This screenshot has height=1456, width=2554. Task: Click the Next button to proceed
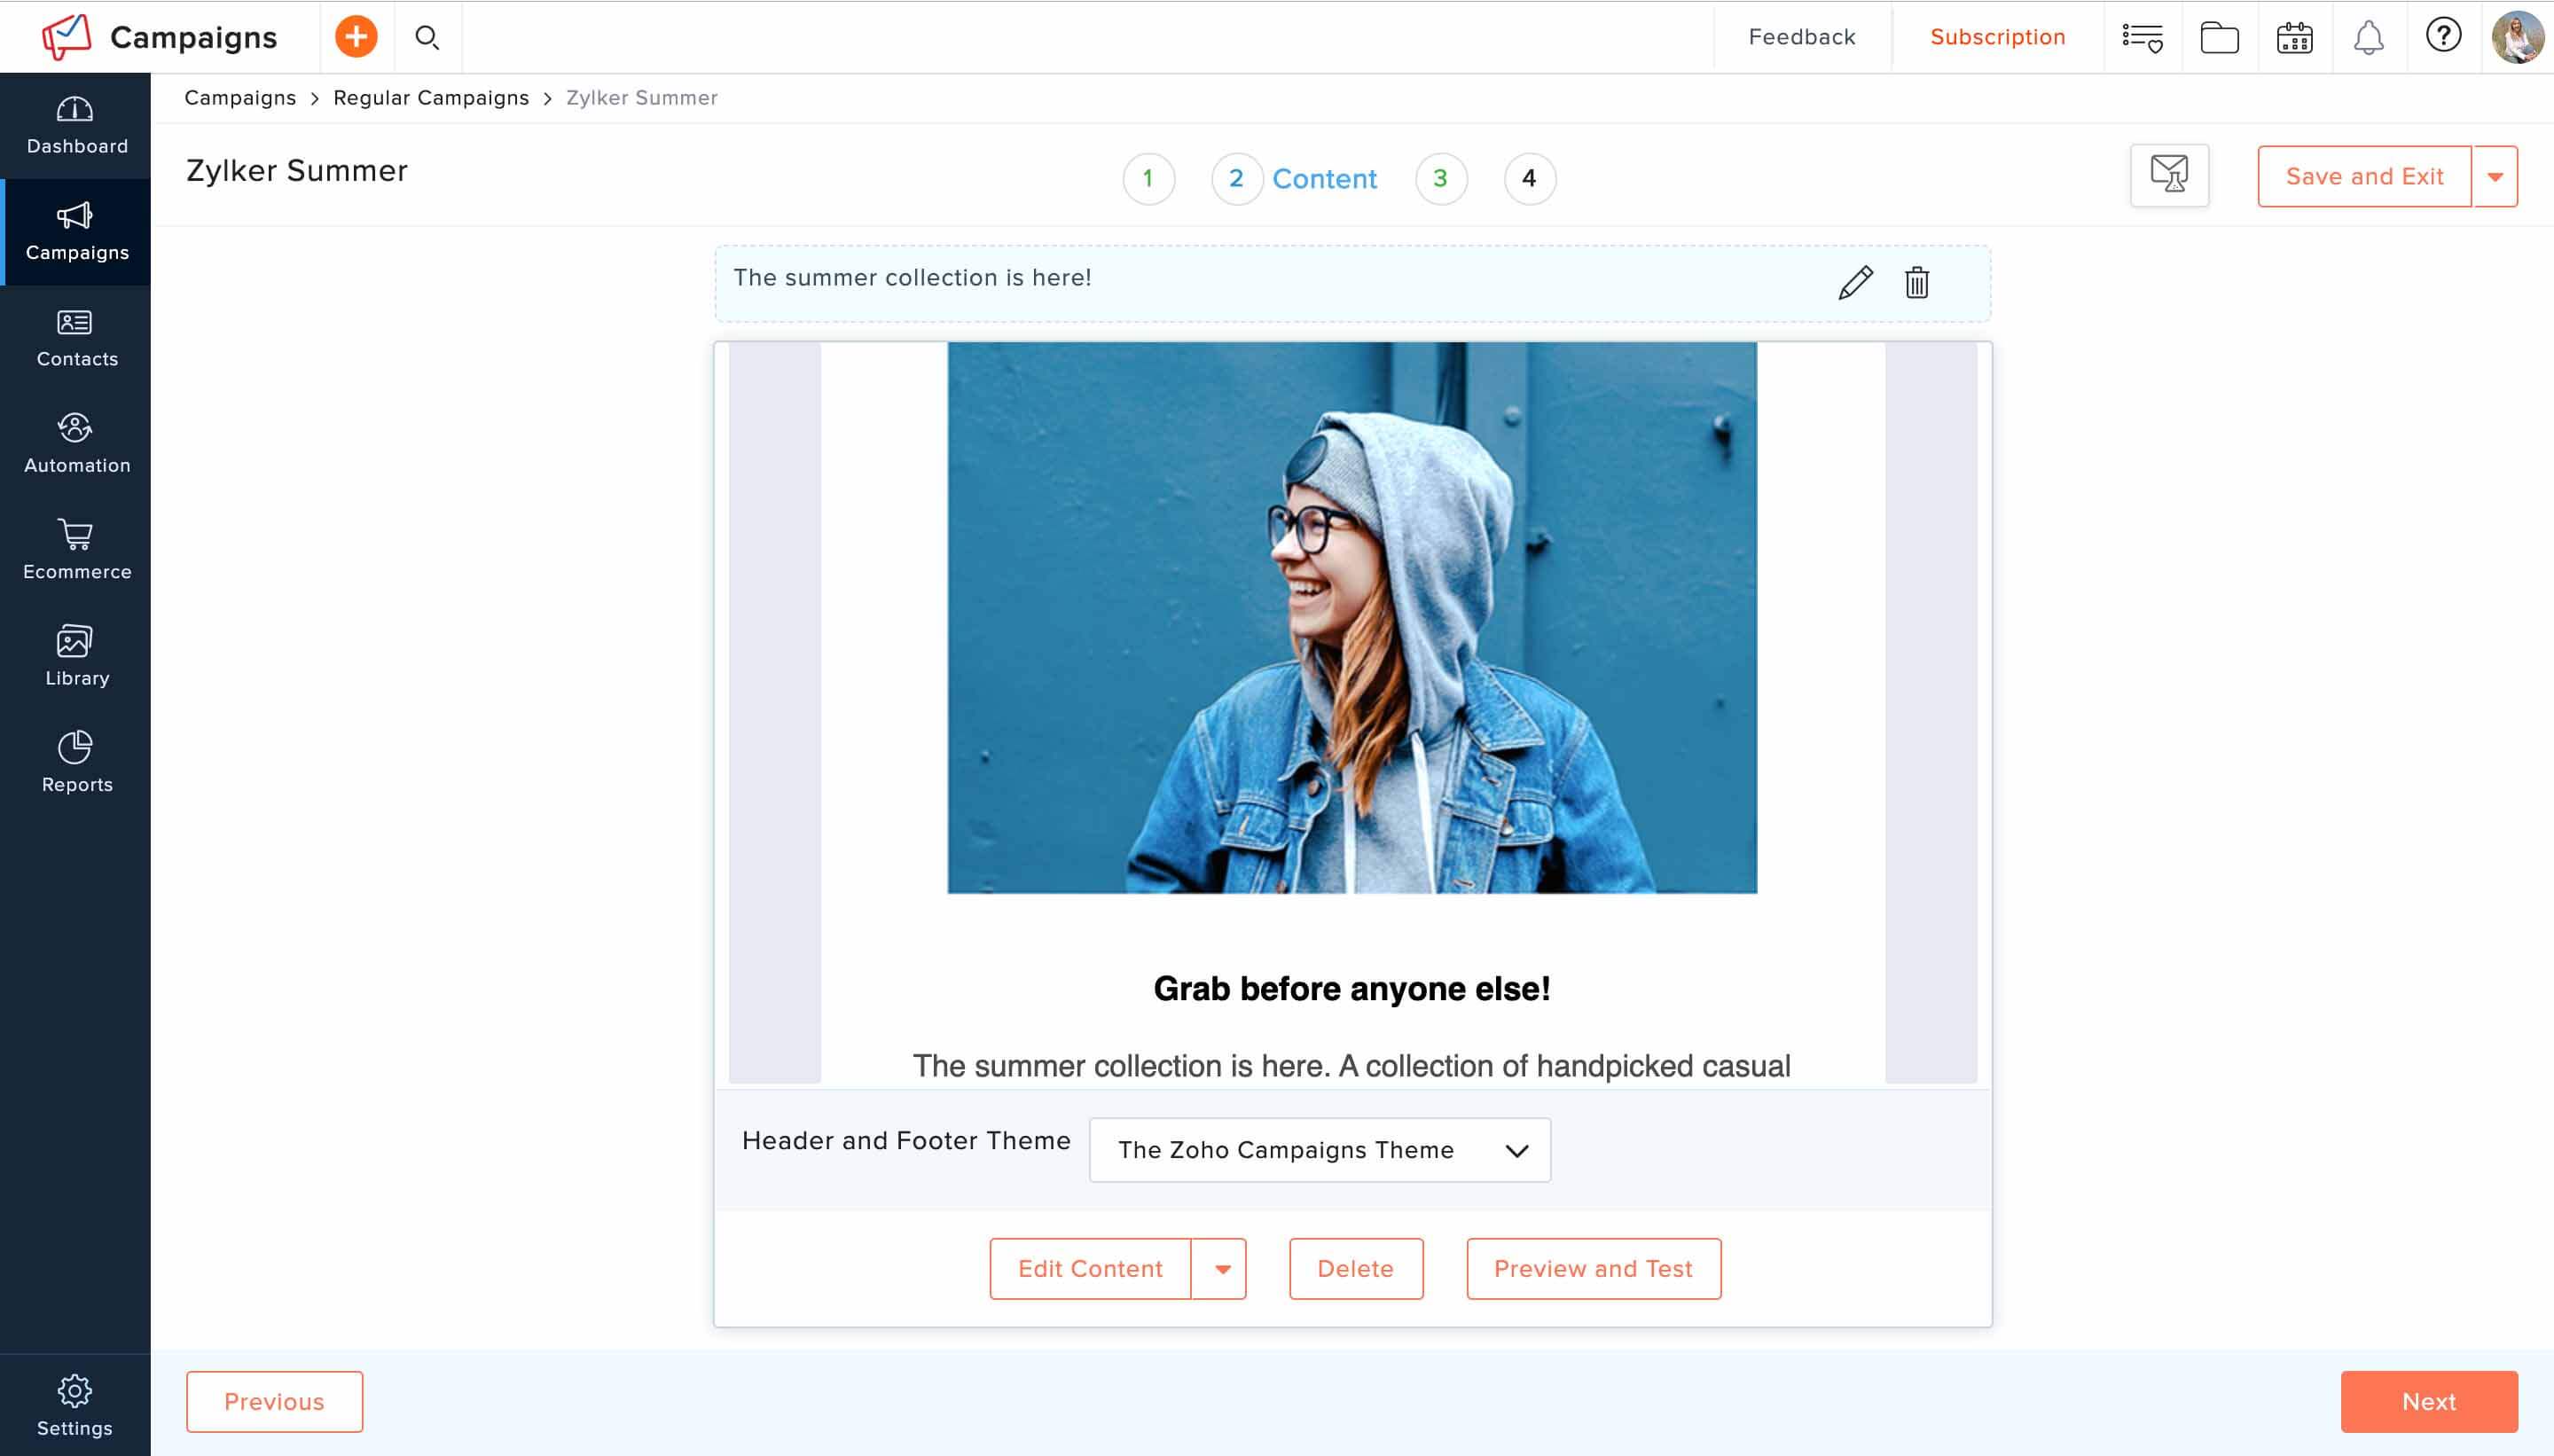2430,1400
